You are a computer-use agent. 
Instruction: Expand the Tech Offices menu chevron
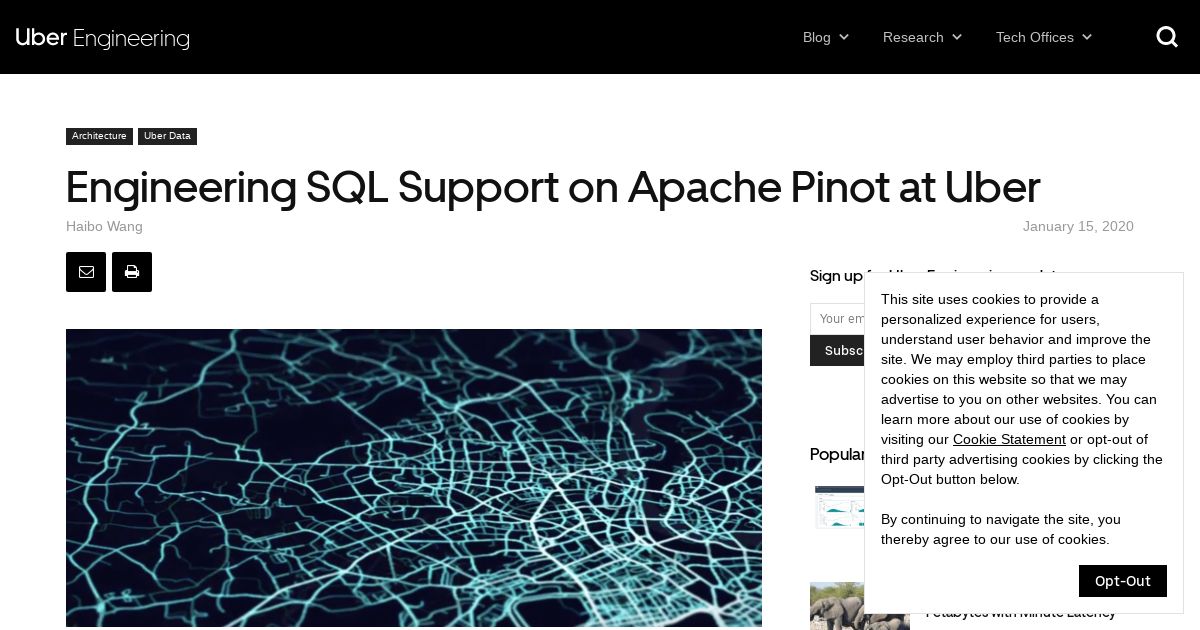[x=1087, y=37]
